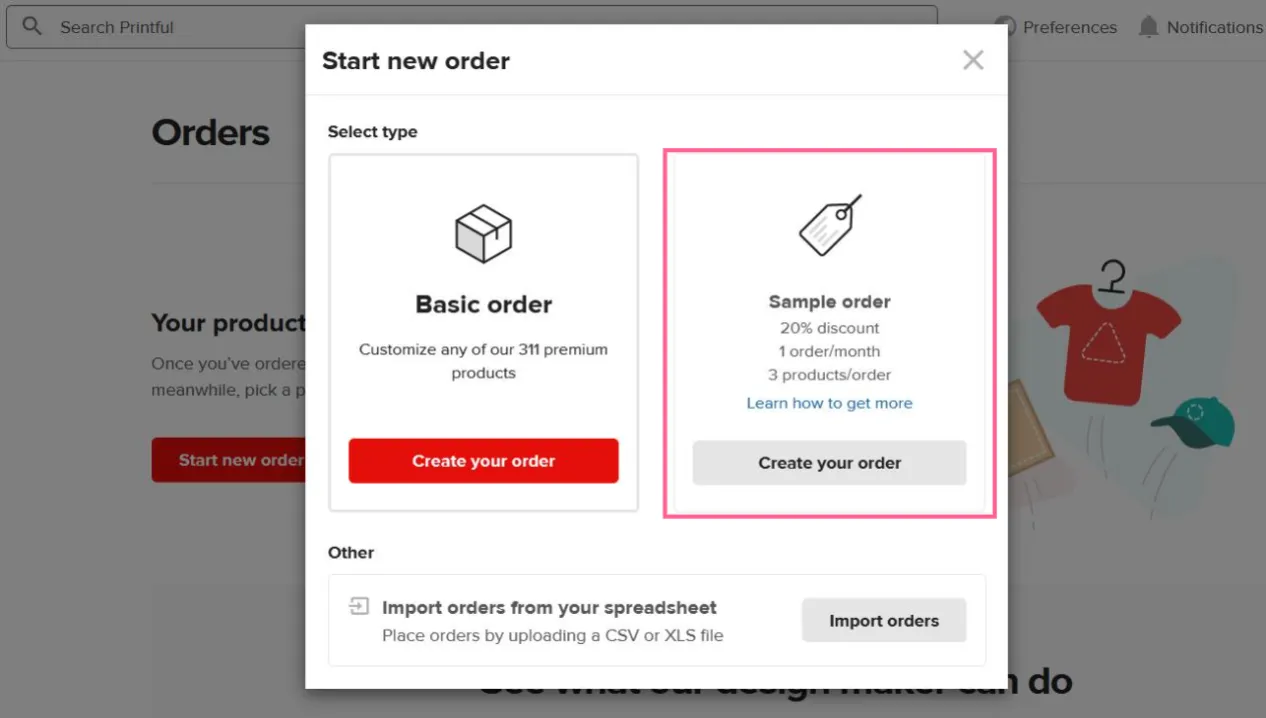1266x718 pixels.
Task: Close the Start new order dialog
Action: coord(973,60)
